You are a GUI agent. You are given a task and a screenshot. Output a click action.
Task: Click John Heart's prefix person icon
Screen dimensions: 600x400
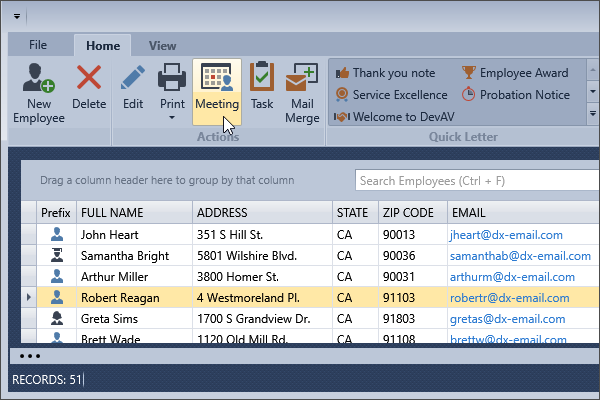tap(57, 234)
